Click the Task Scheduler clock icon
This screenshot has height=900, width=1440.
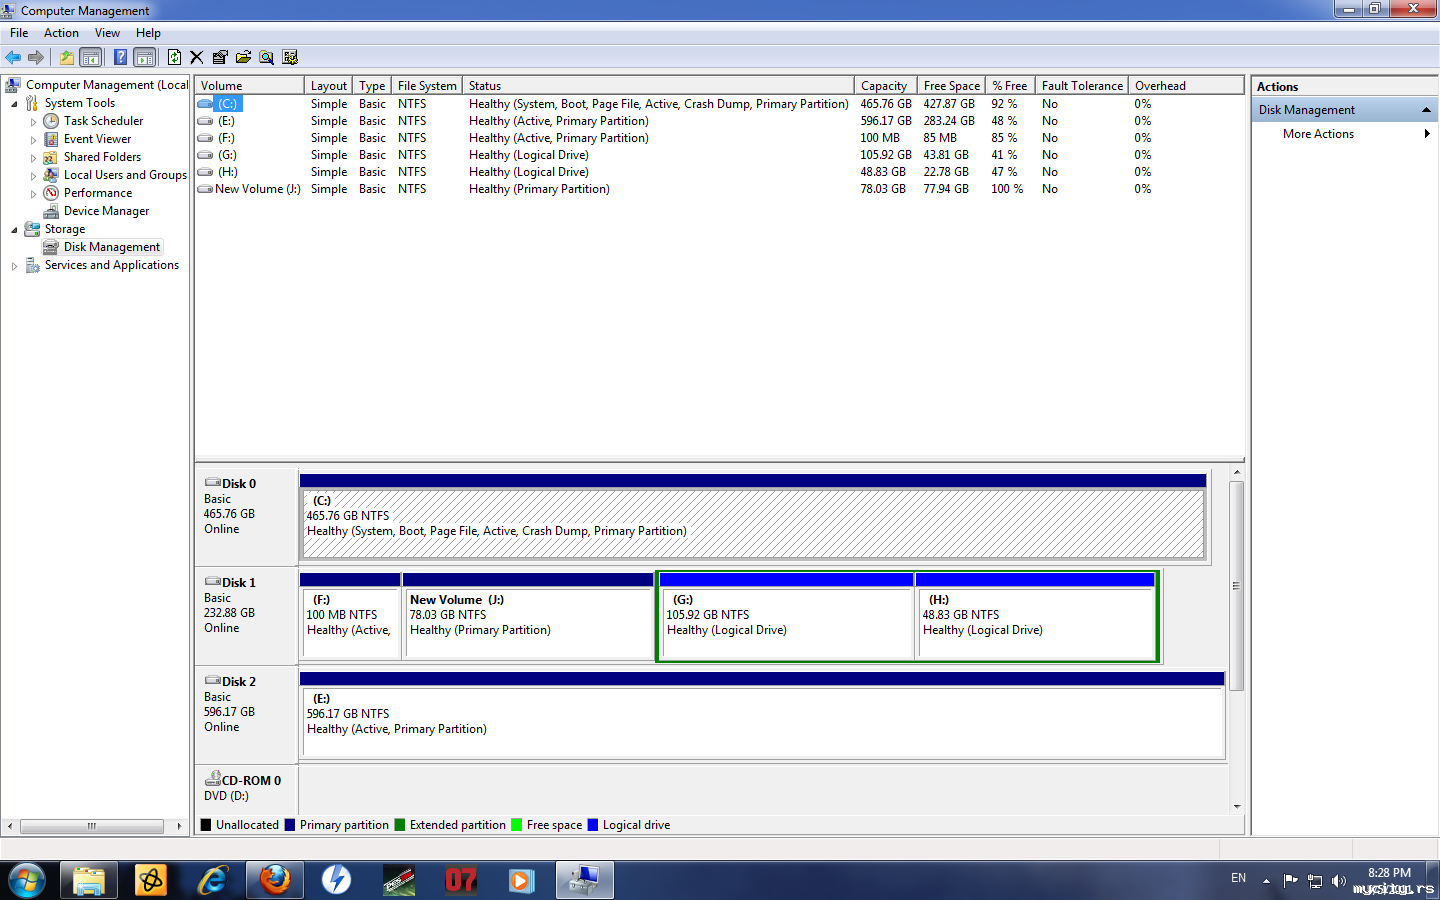pos(51,121)
